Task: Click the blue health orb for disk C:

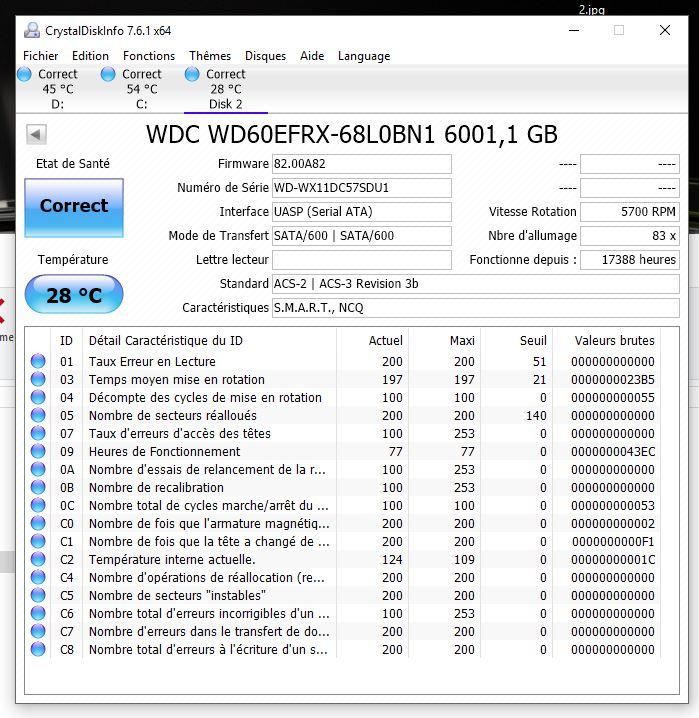Action: (108, 74)
